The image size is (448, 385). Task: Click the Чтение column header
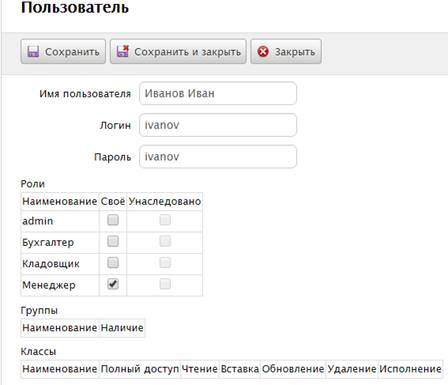200,369
